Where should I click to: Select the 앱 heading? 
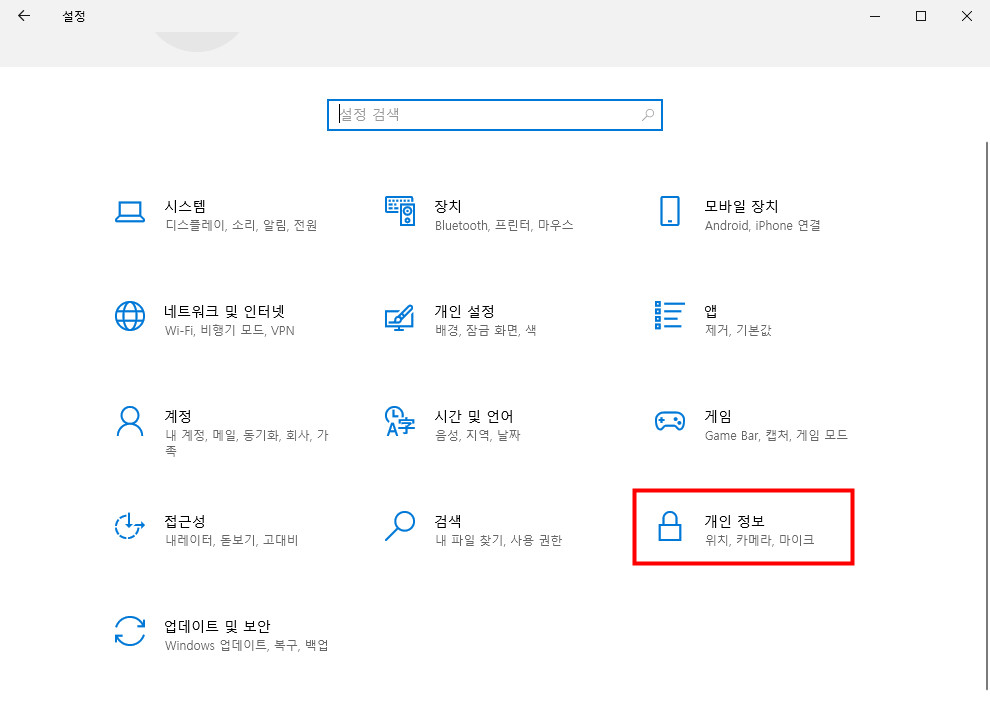click(711, 311)
